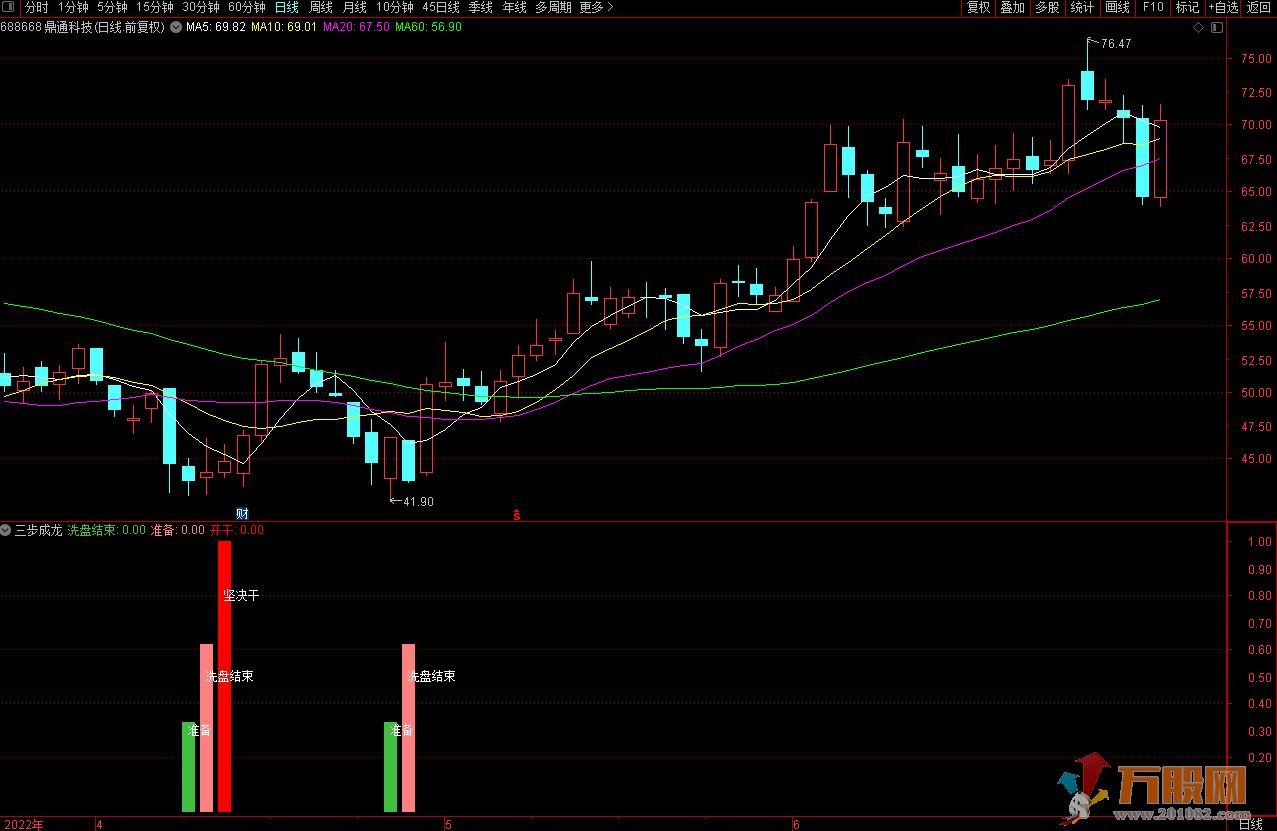Switch to 周线 weekly chart
The height and width of the screenshot is (831, 1277).
coord(320,7)
